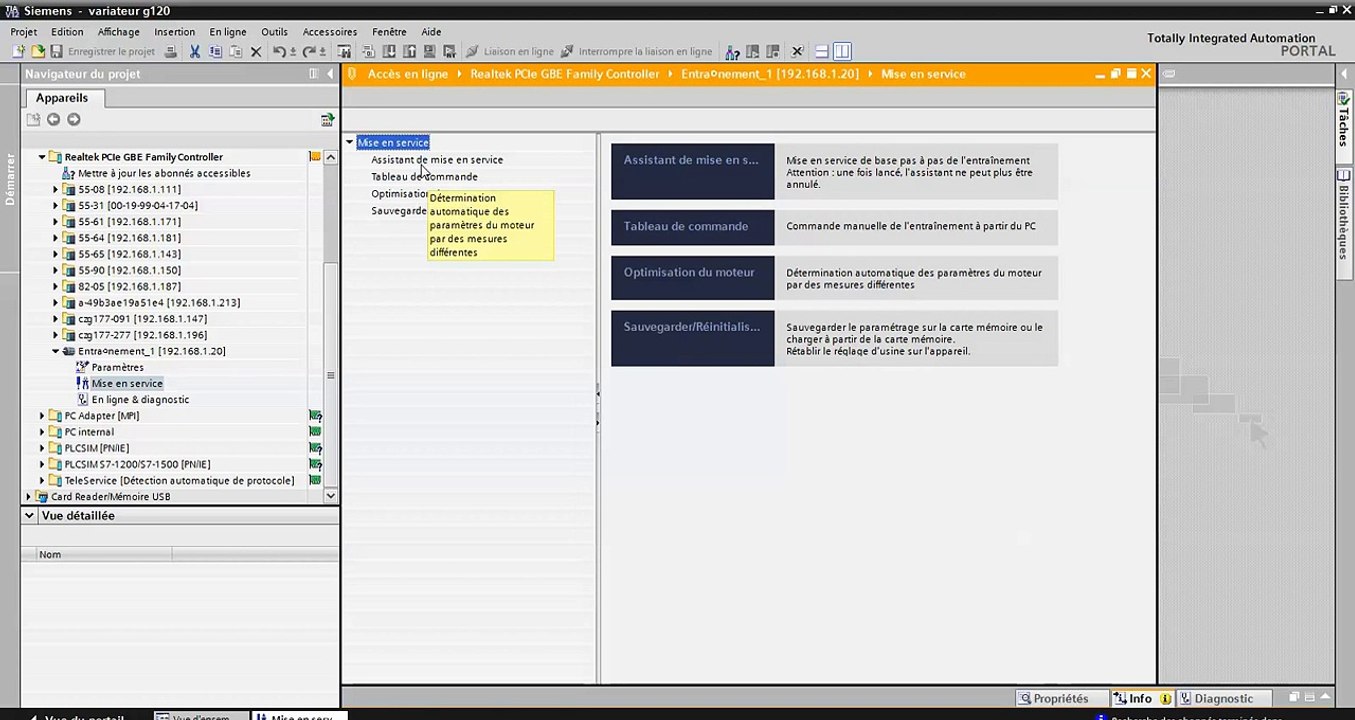Collapse the Entraînement_1 [192.168.1.20] node
The image size is (1355, 720).
coord(56,351)
